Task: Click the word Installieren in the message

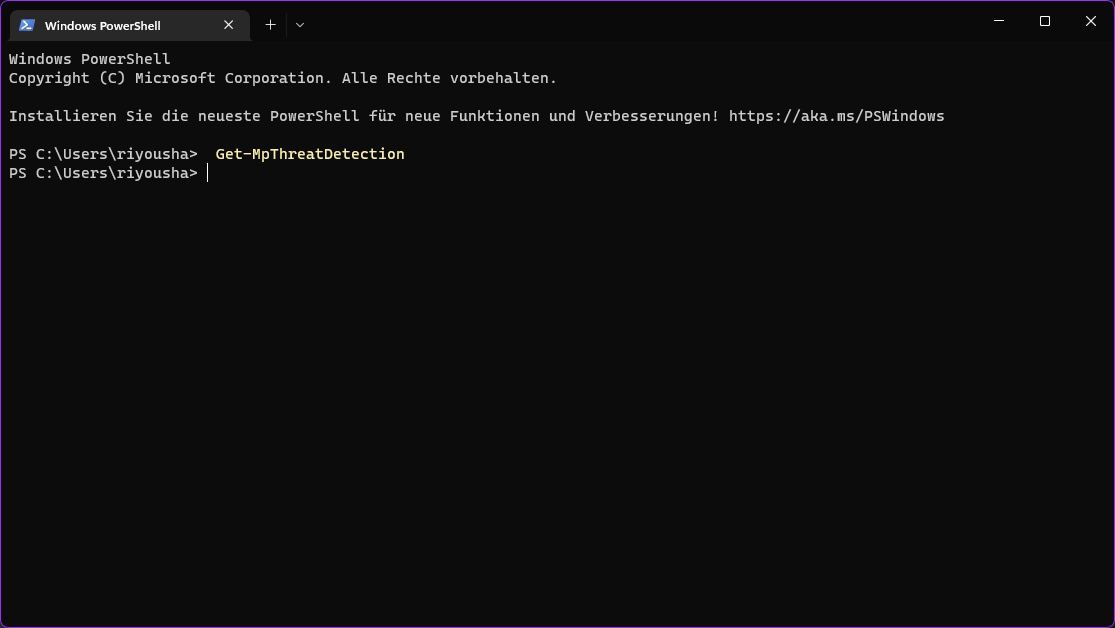Action: click(x=63, y=116)
